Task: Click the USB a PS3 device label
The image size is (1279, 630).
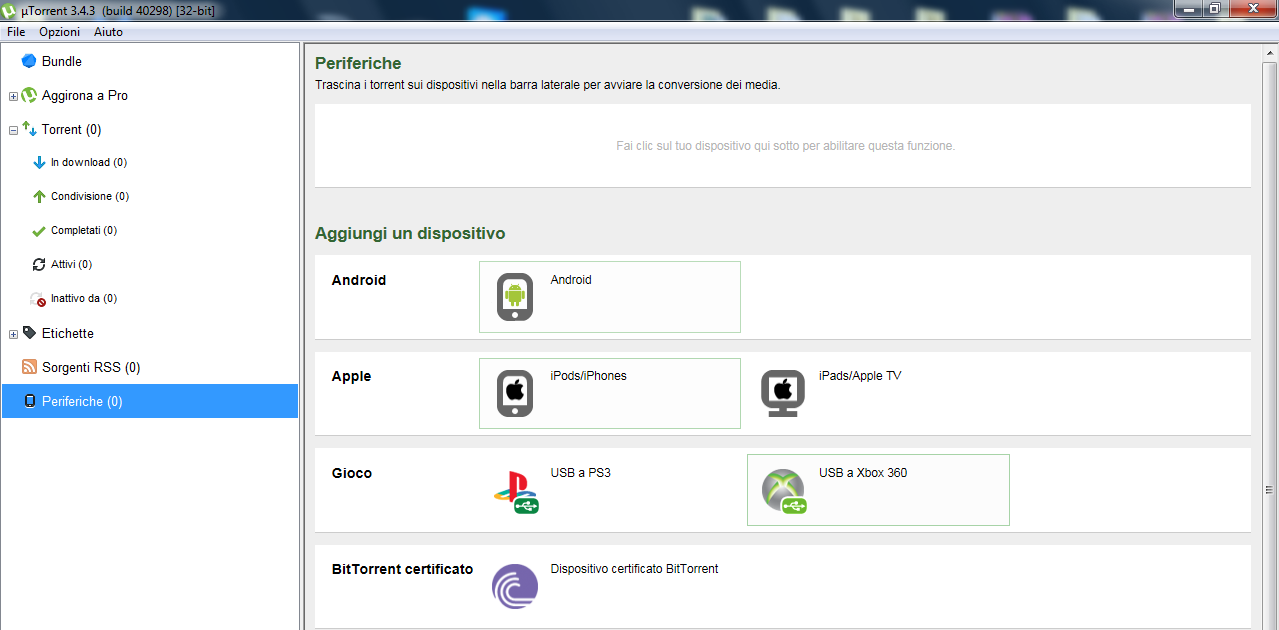Action: (581, 473)
